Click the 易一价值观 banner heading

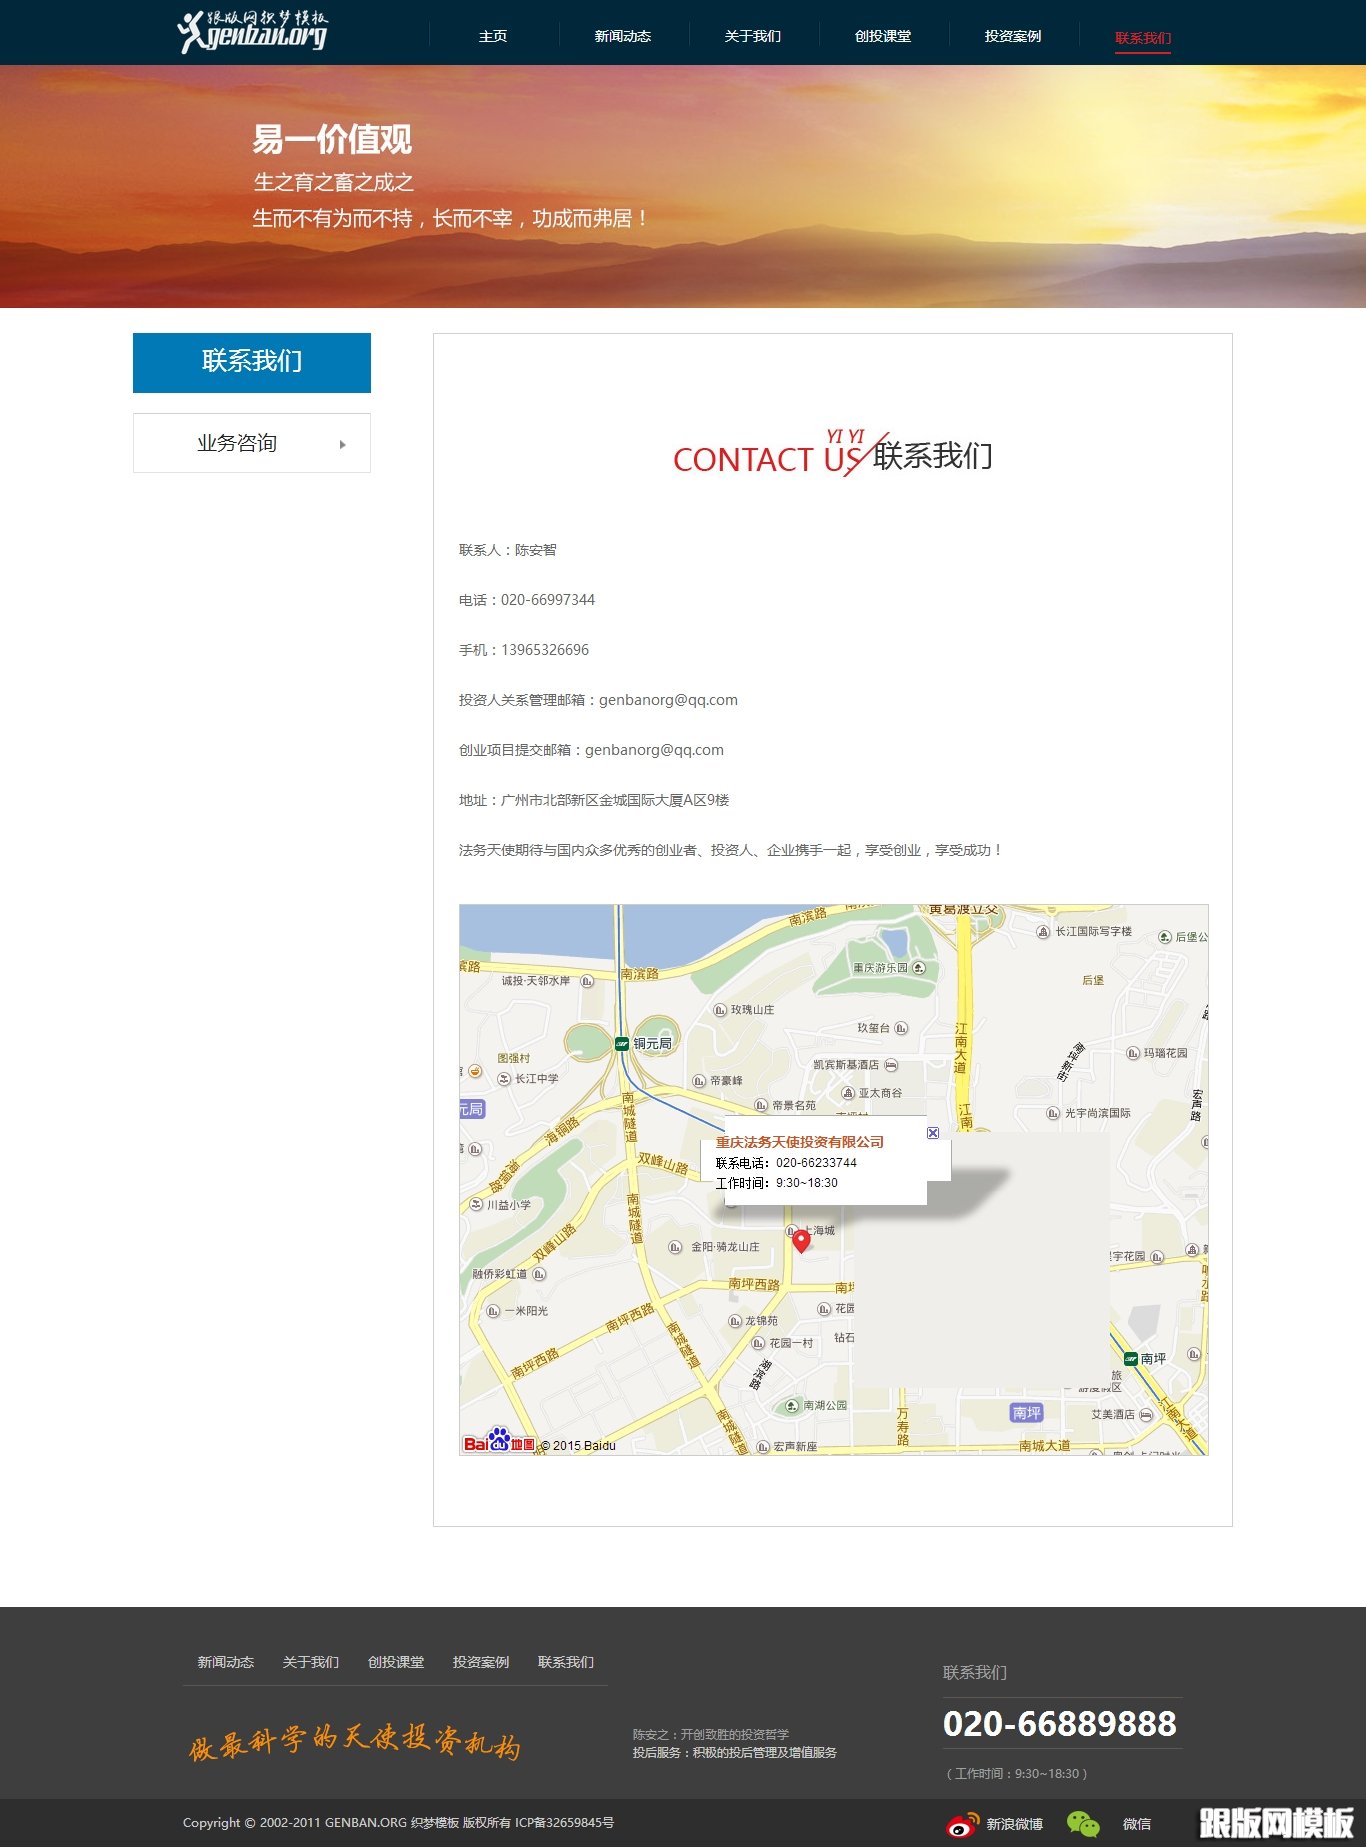pyautogui.click(x=332, y=139)
